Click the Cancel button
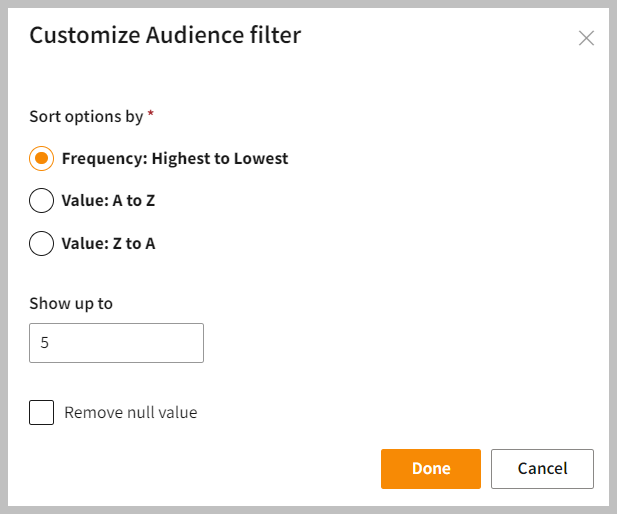Screen dimensions: 617x514 coord(542,468)
